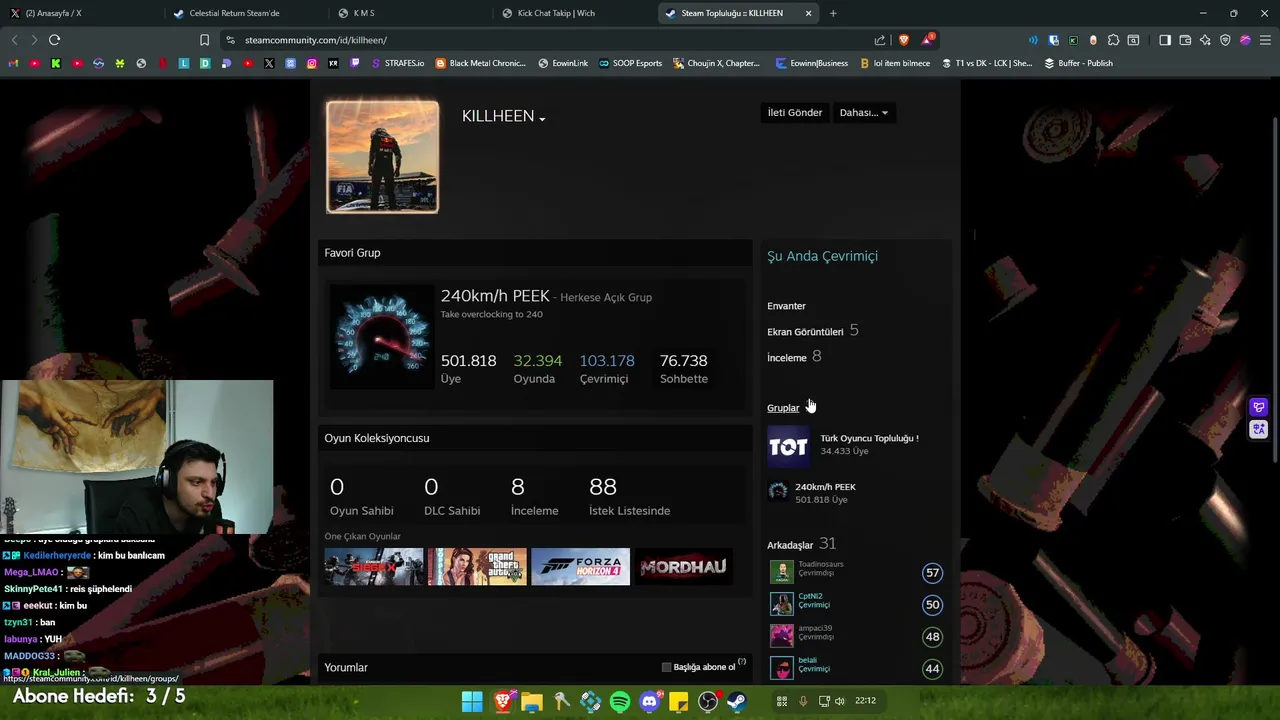Click the Türk Oyuncu Topluluğu ! group name
This screenshot has height=720, width=1280.
pos(869,438)
